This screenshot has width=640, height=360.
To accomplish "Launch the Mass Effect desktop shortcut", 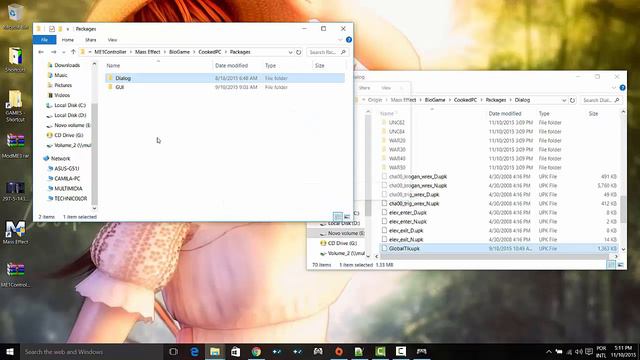I will pos(15,232).
